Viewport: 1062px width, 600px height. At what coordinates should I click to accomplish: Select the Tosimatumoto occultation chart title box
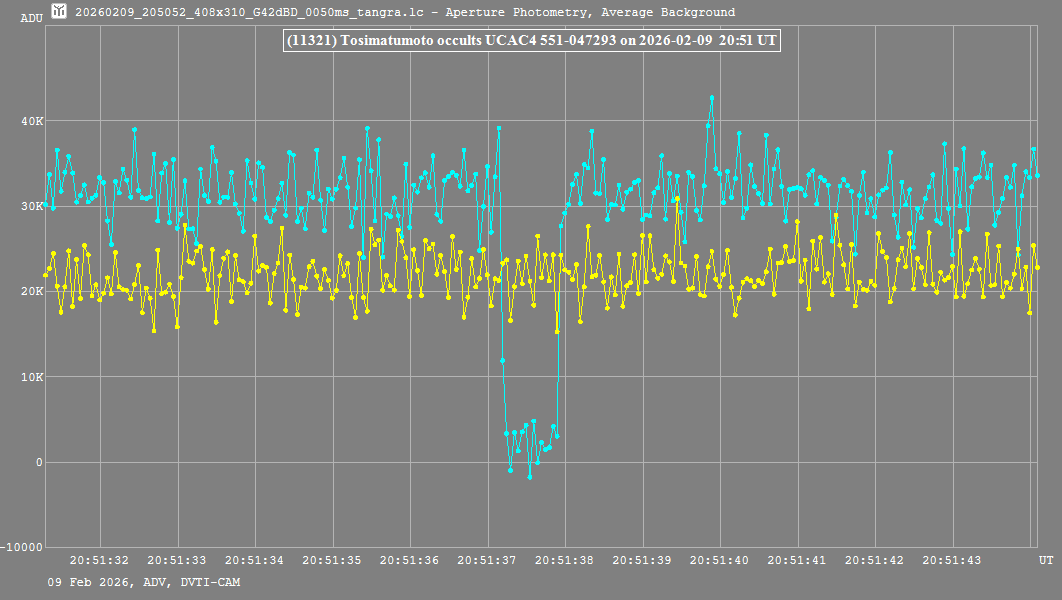tap(531, 41)
